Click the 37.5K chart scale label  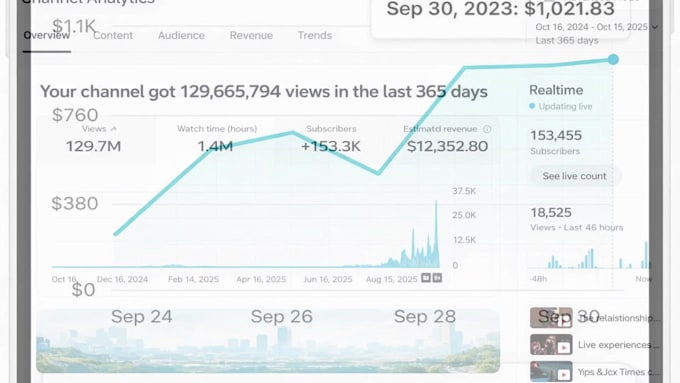pos(464,191)
